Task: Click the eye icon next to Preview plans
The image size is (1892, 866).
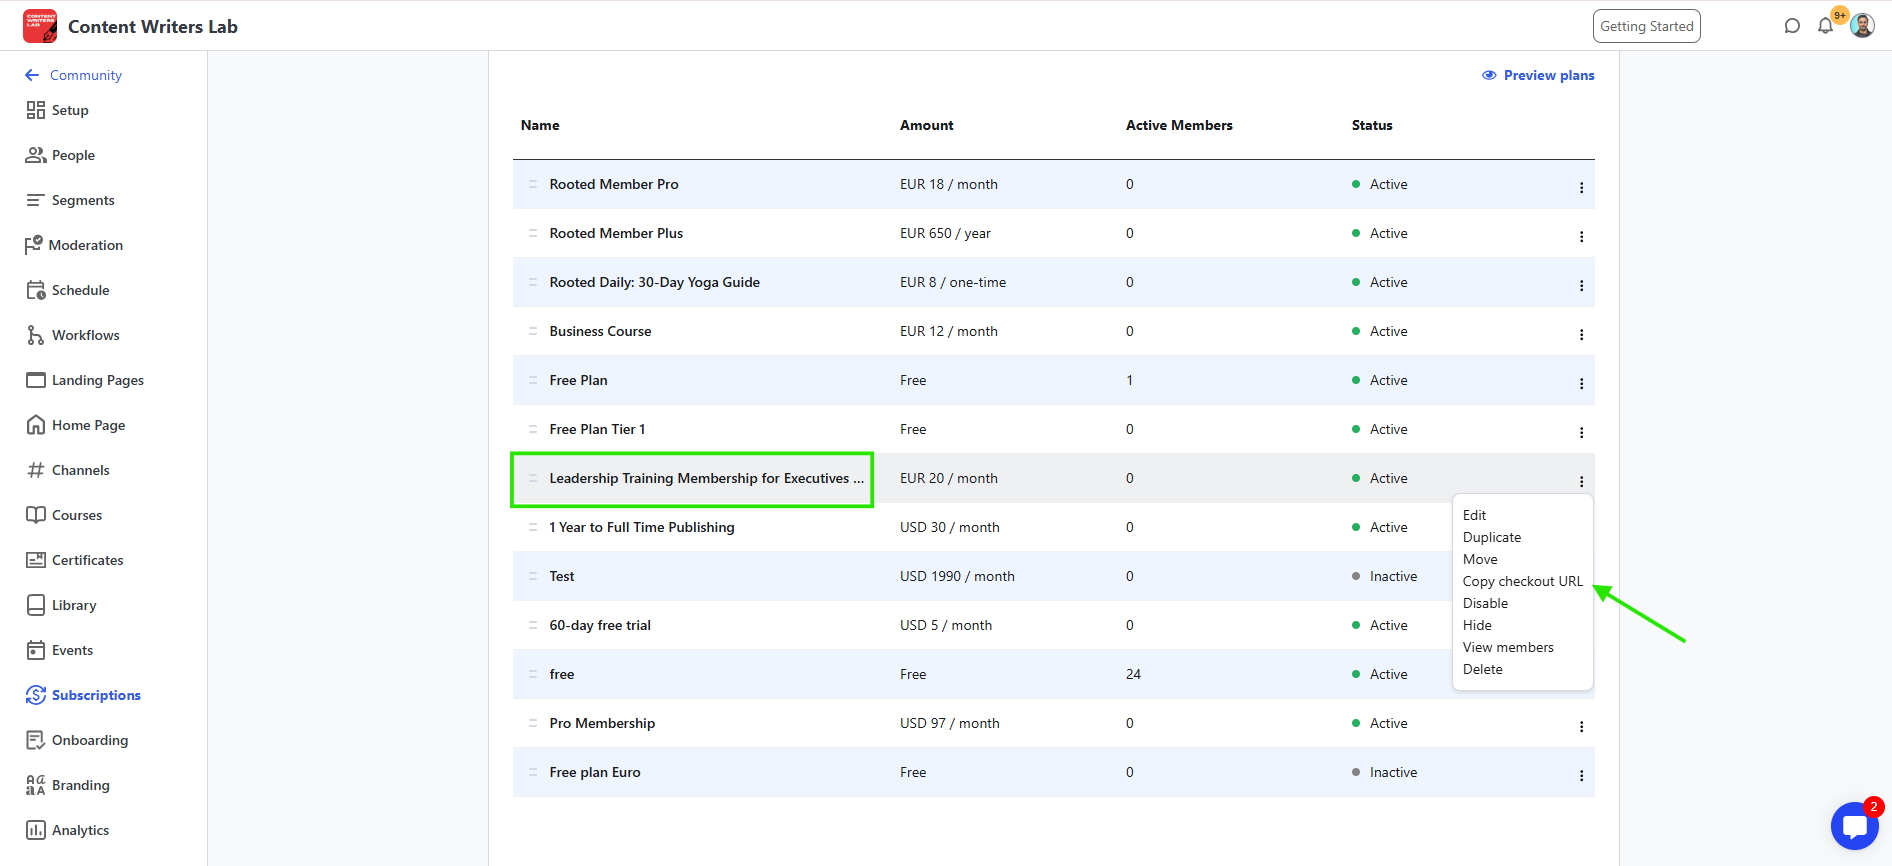Action: [1489, 75]
